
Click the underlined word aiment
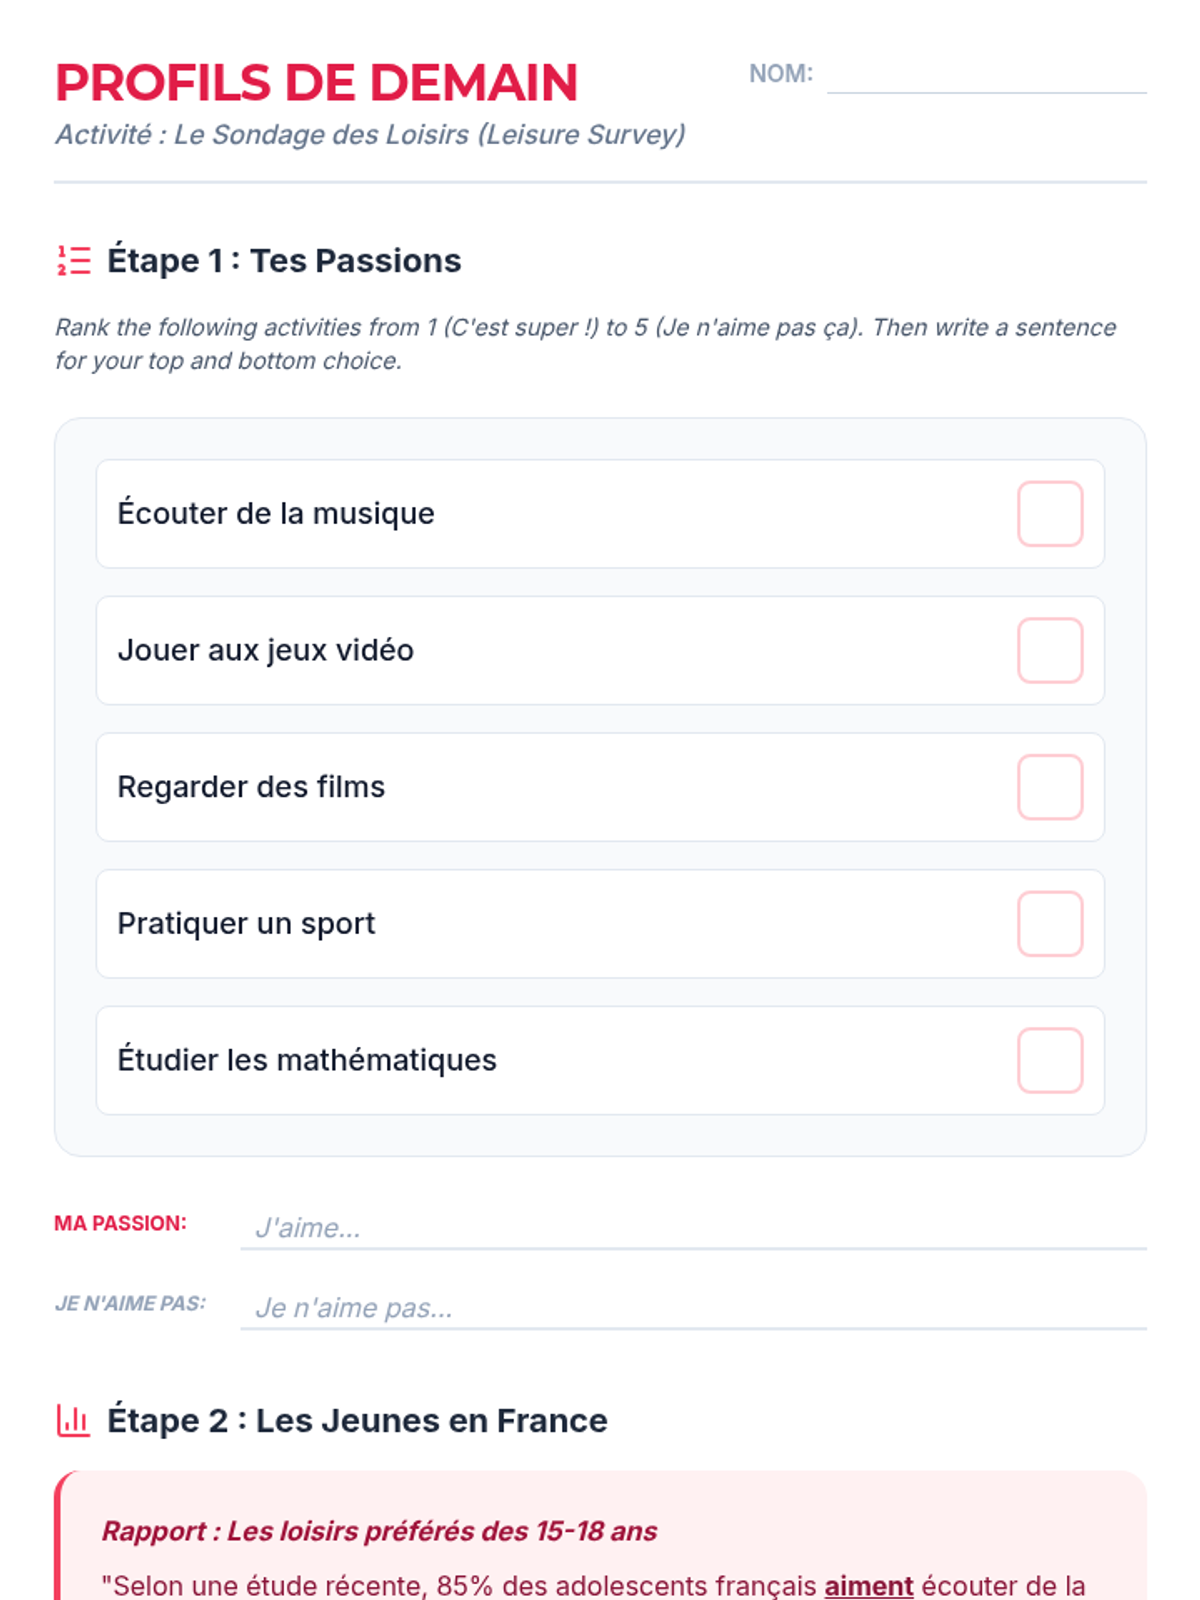pyautogui.click(x=868, y=1586)
